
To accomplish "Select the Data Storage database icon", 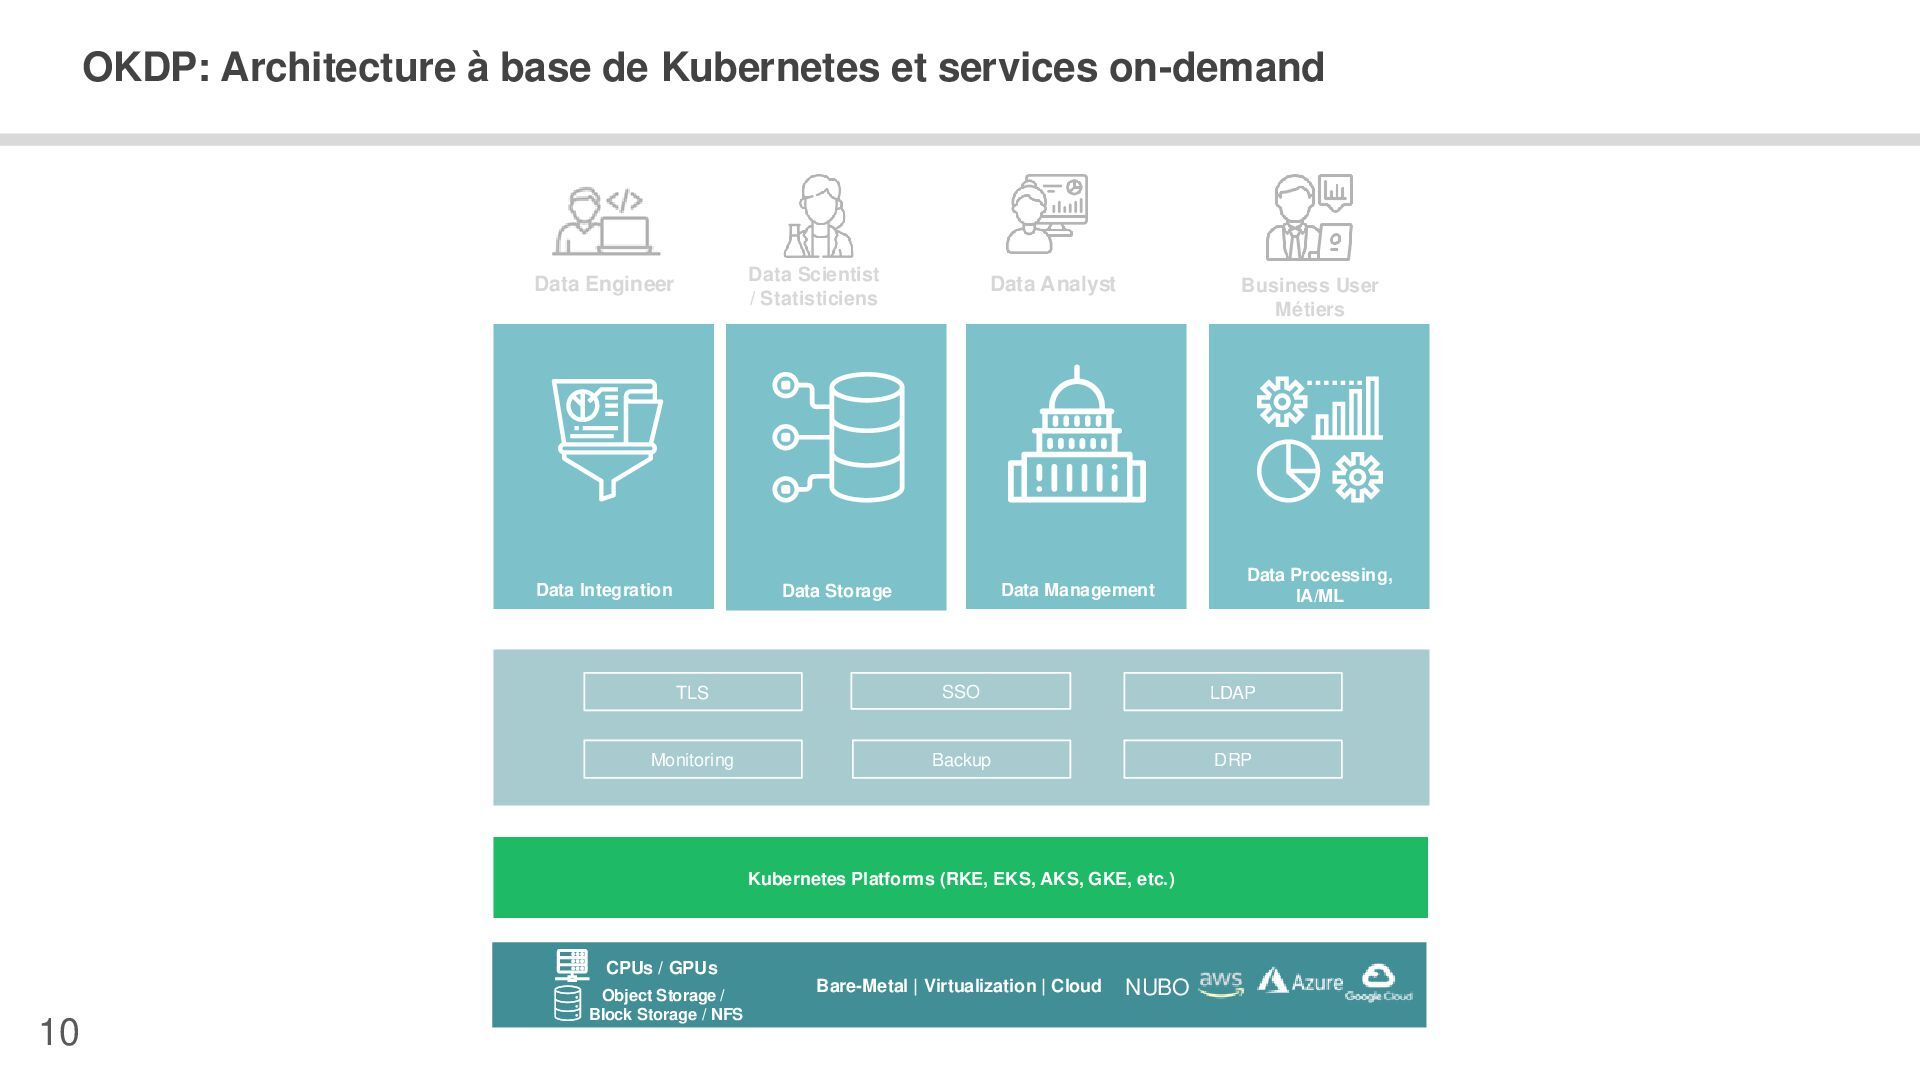I will 838,437.
